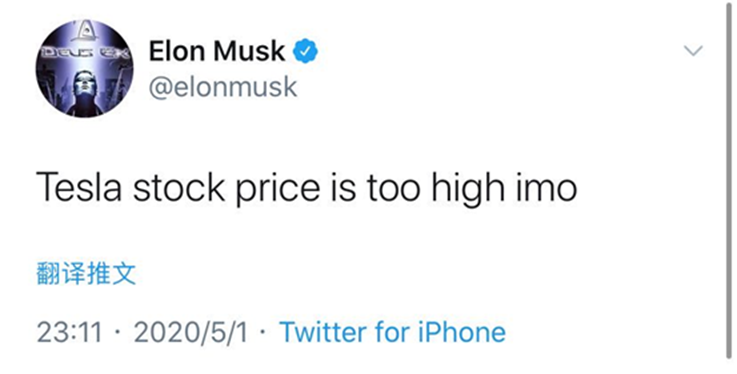737x374 pixels.
Task: Click the word "Tesla" in the tweet
Action: [79, 187]
